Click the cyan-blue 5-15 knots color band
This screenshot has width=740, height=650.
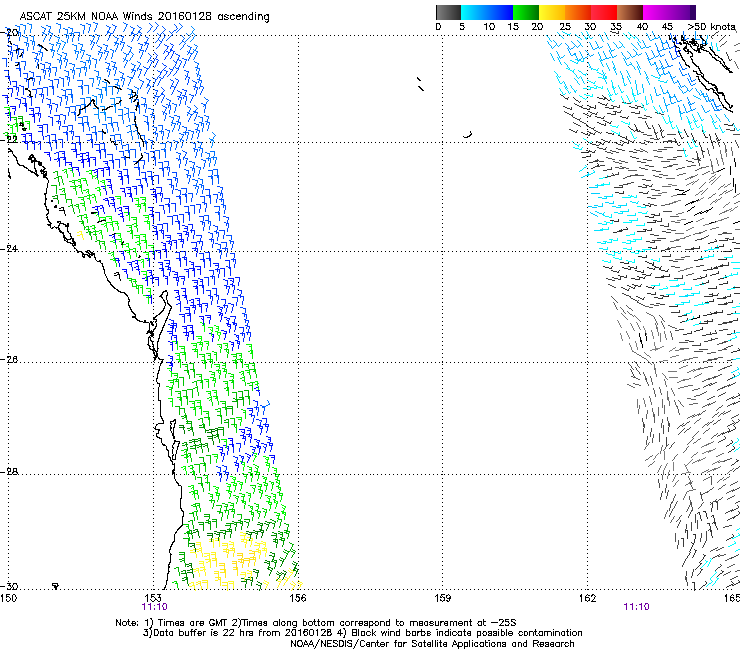coord(487,12)
